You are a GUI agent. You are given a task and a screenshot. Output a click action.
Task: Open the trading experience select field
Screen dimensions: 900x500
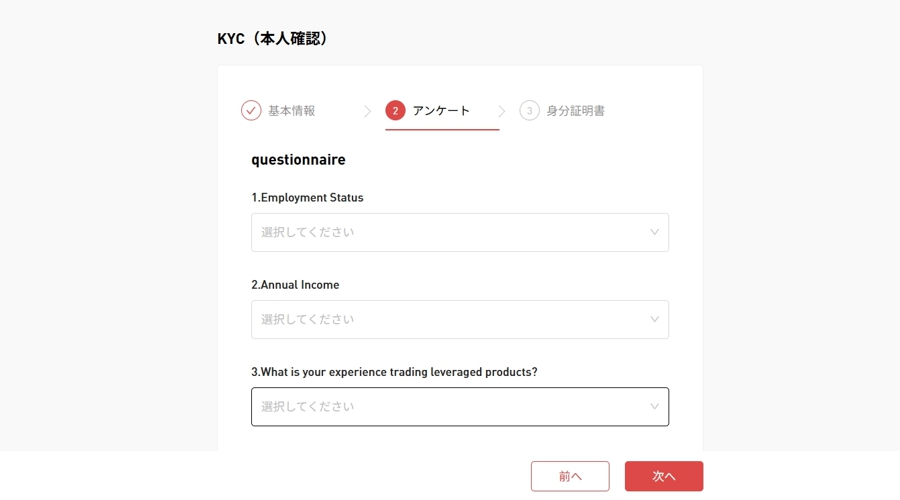click(460, 406)
